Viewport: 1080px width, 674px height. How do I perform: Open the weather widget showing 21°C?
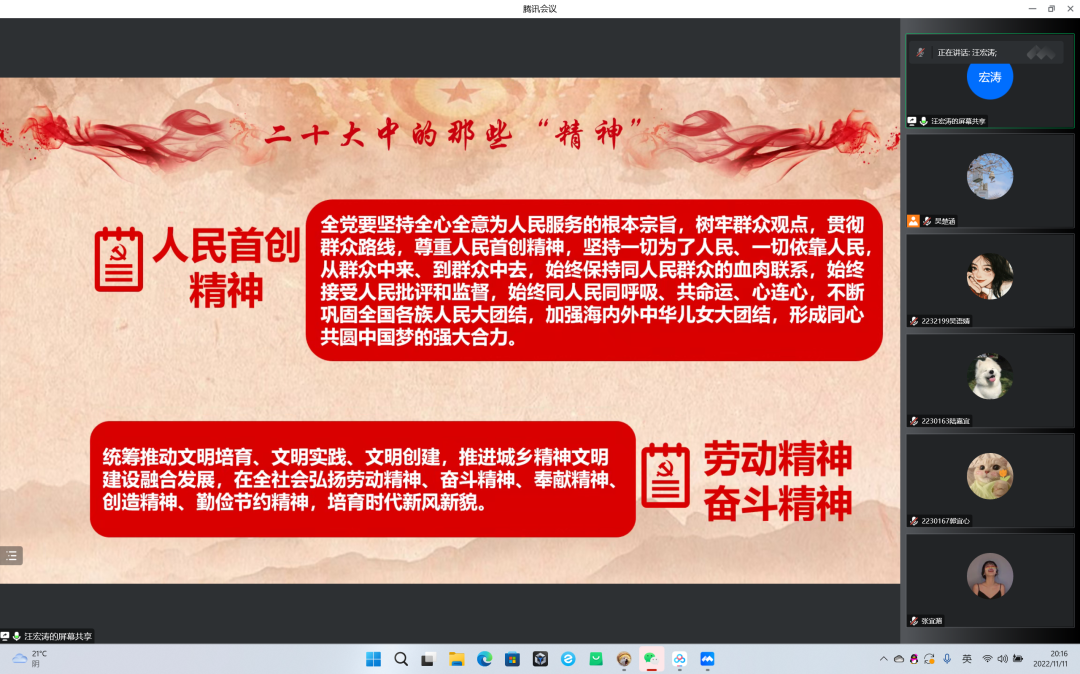[30, 658]
